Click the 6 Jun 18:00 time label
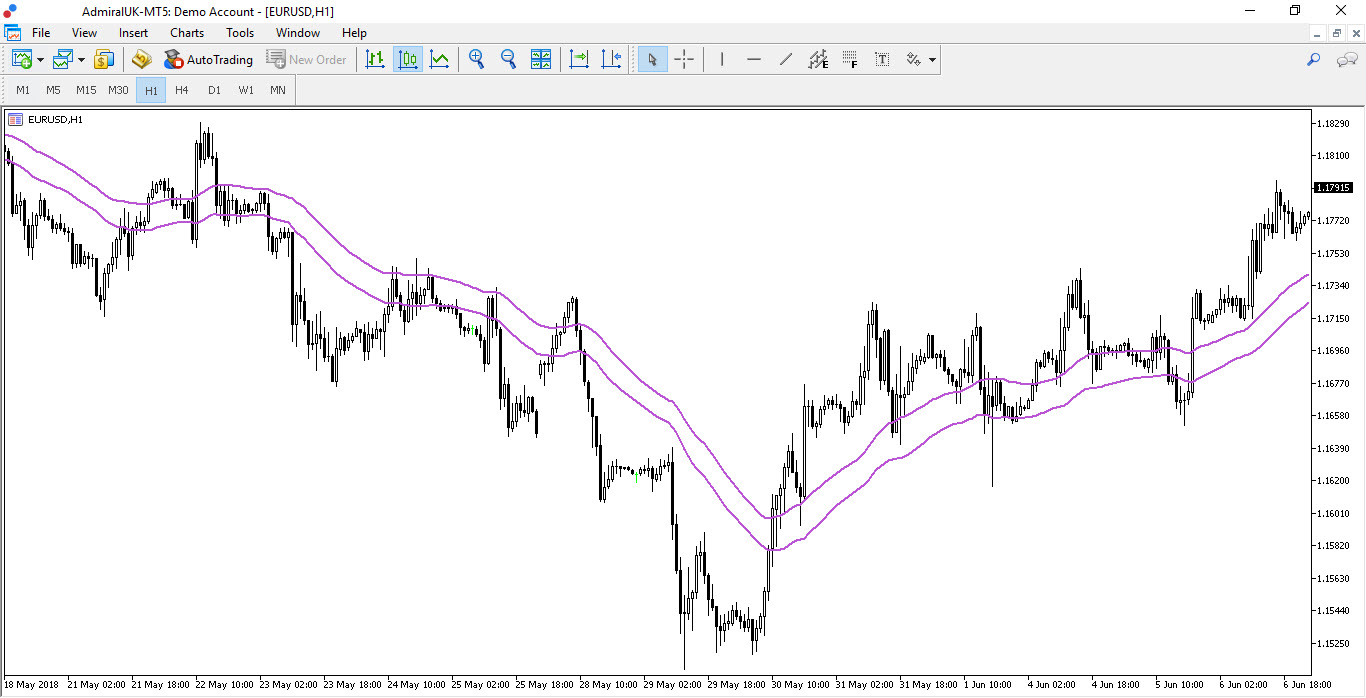The height and width of the screenshot is (698, 1366). pyautogui.click(x=1305, y=685)
